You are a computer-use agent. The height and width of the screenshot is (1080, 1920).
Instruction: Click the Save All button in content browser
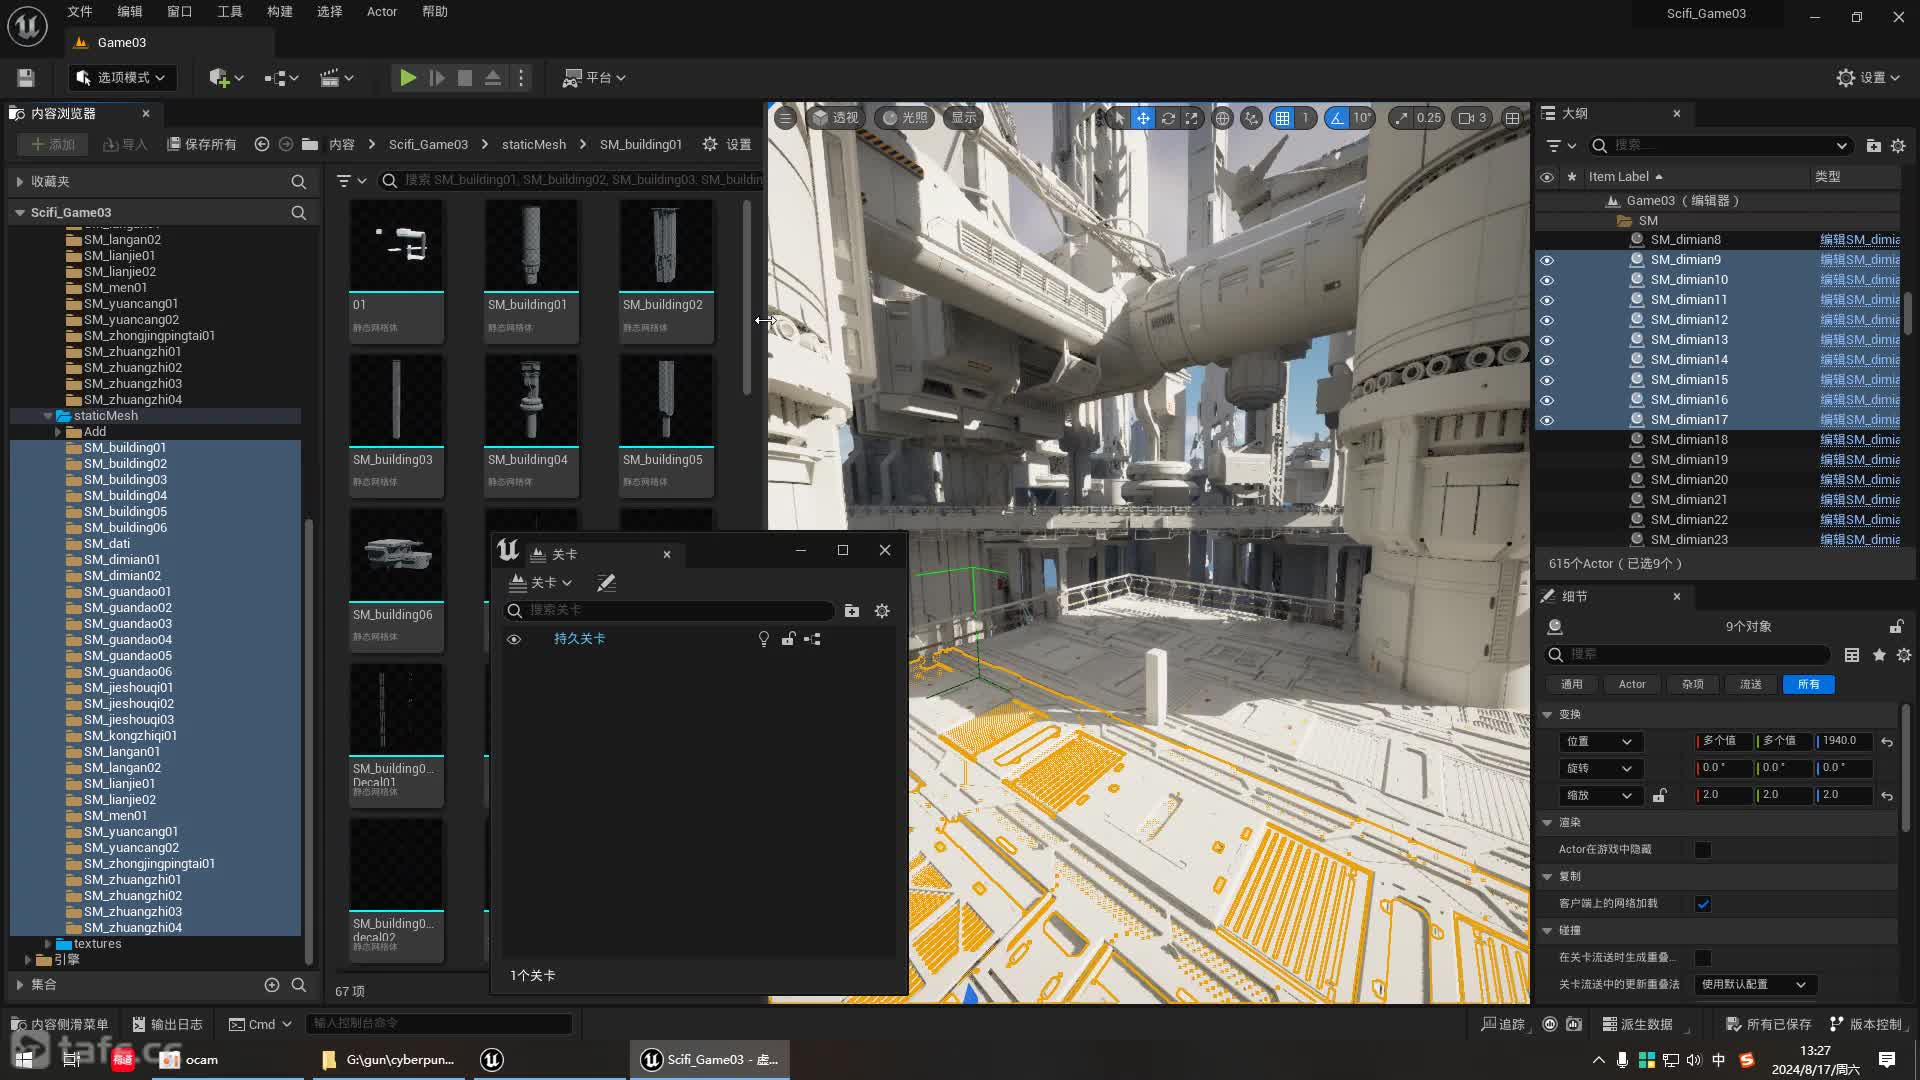point(201,144)
